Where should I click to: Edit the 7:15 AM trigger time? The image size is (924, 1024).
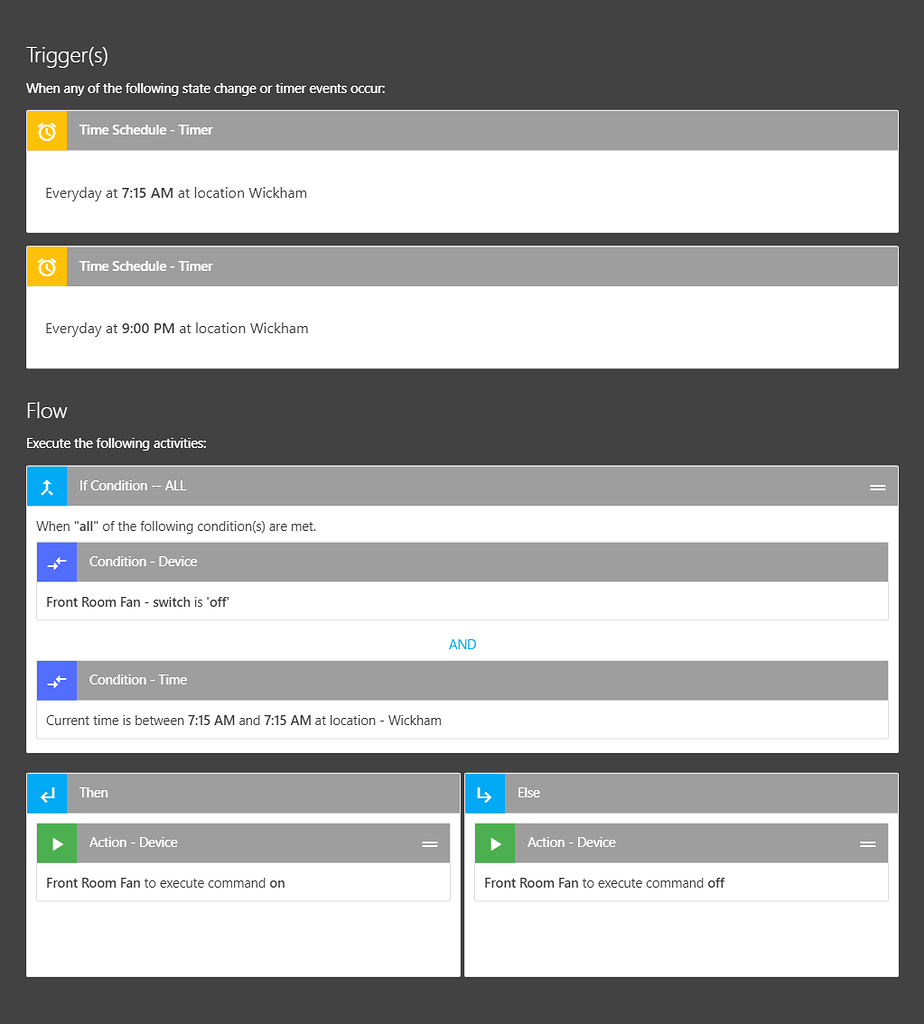pyautogui.click(x=150, y=193)
